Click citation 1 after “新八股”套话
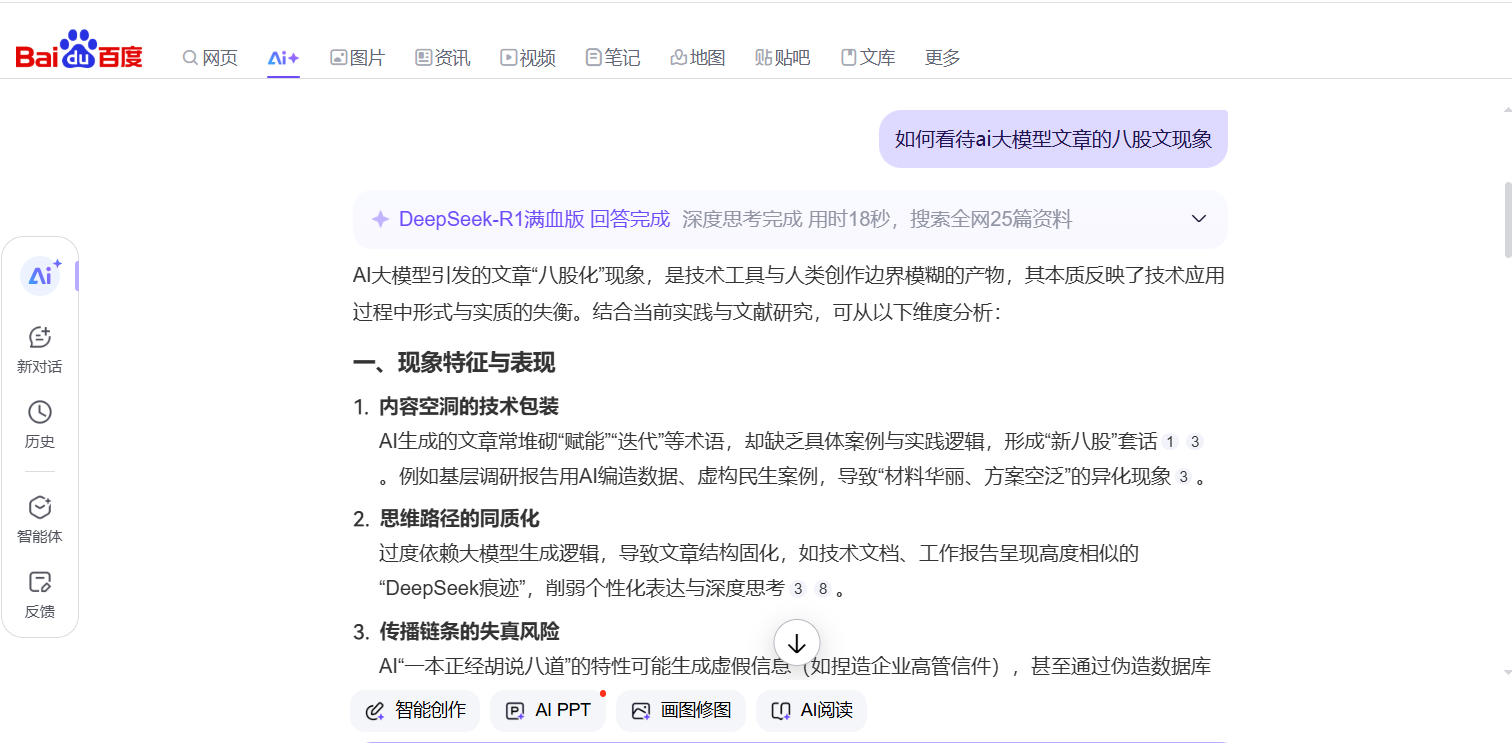Screen dimensions: 1512x743 pos(1170,442)
